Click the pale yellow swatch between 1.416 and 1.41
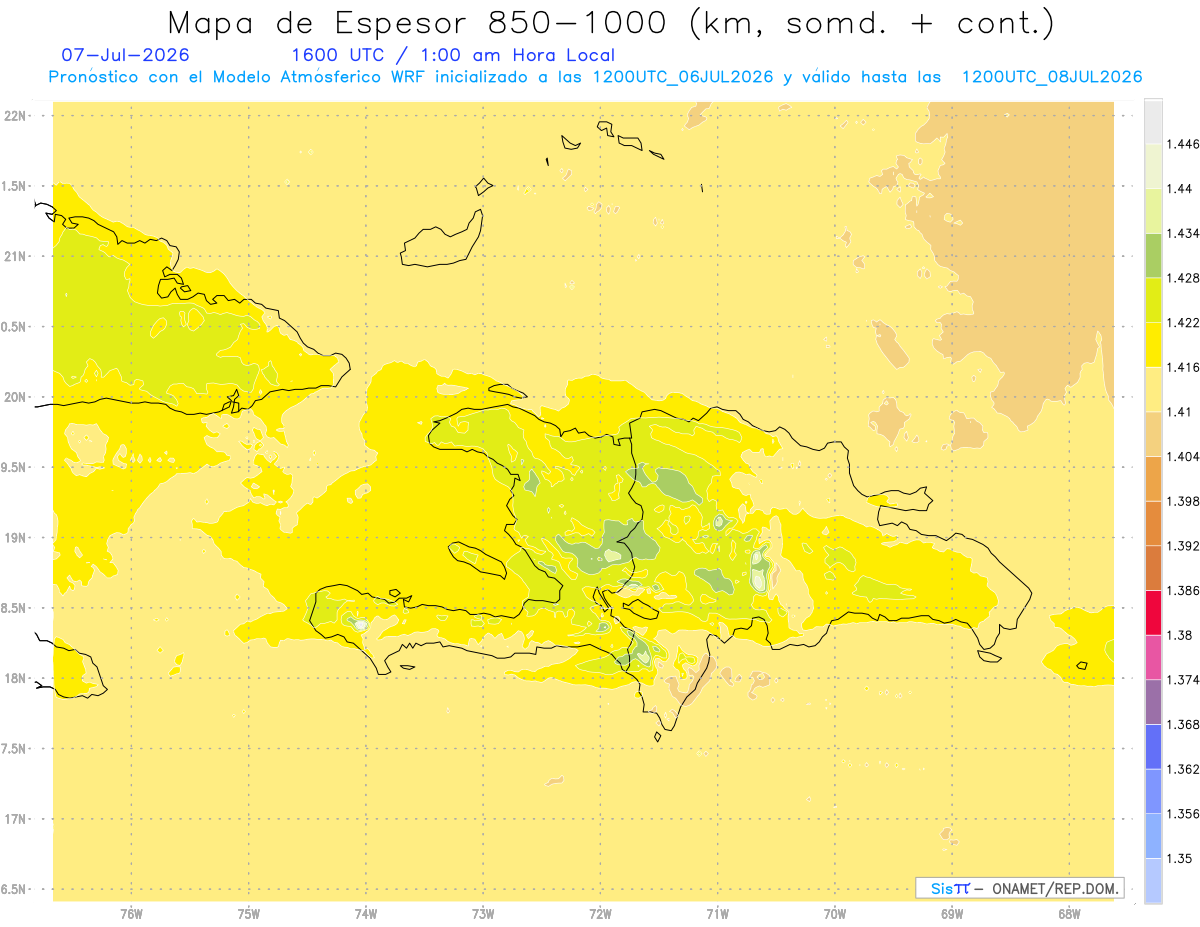 click(1153, 389)
